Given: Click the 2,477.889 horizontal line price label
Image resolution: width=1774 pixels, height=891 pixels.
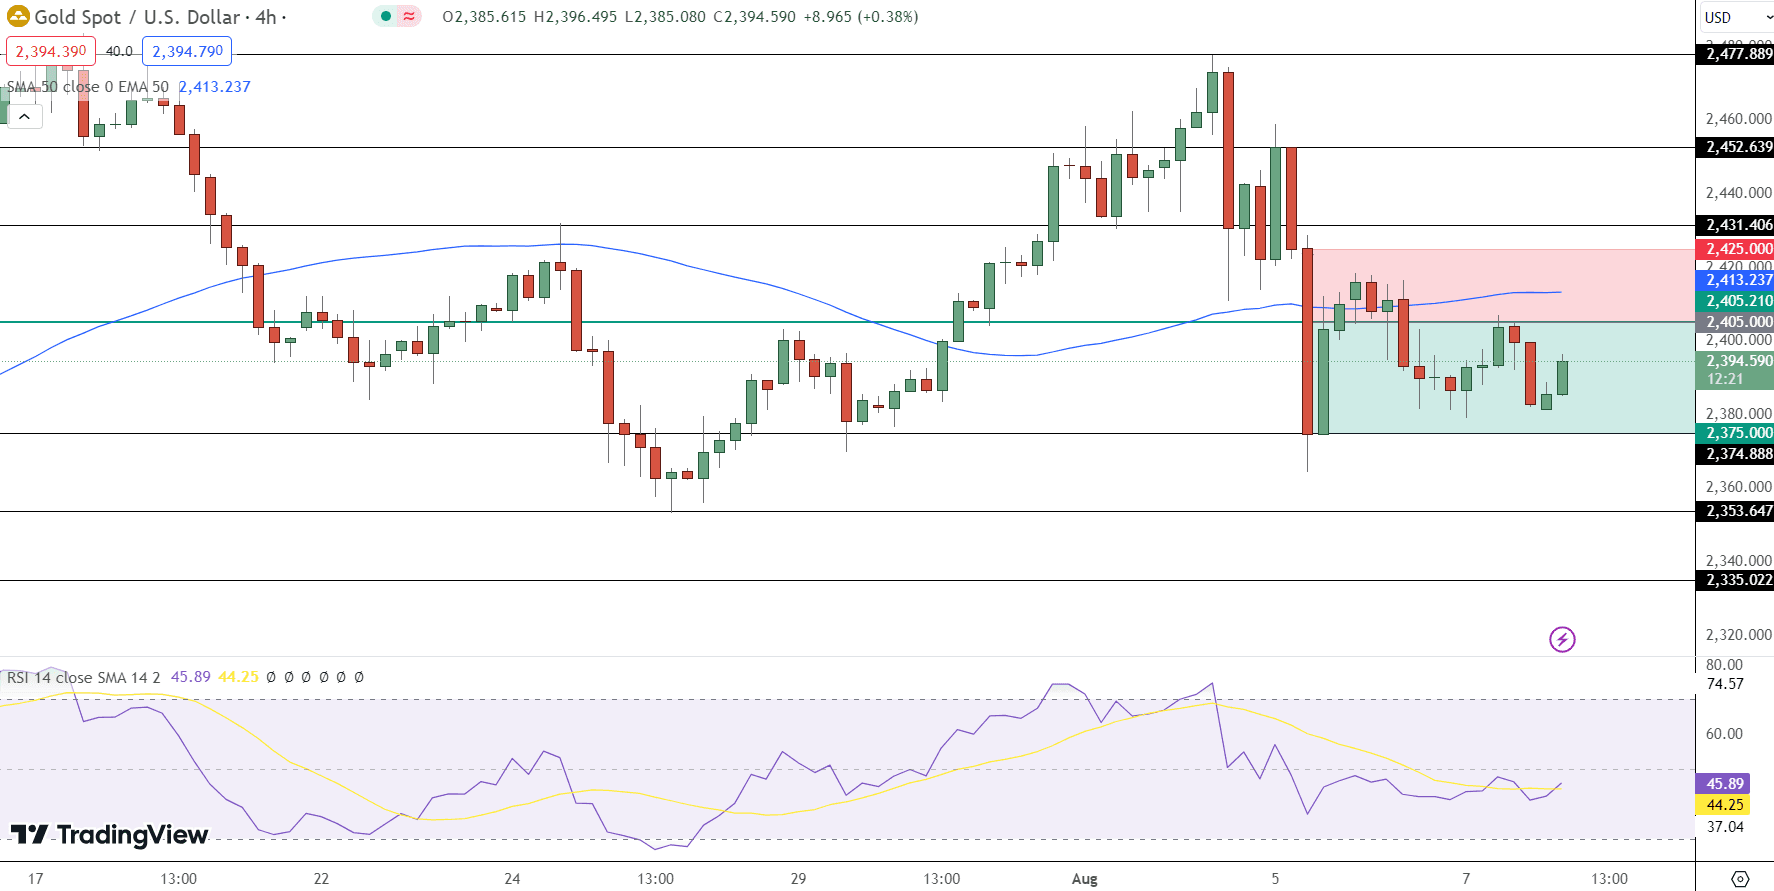Looking at the screenshot, I should [1735, 54].
